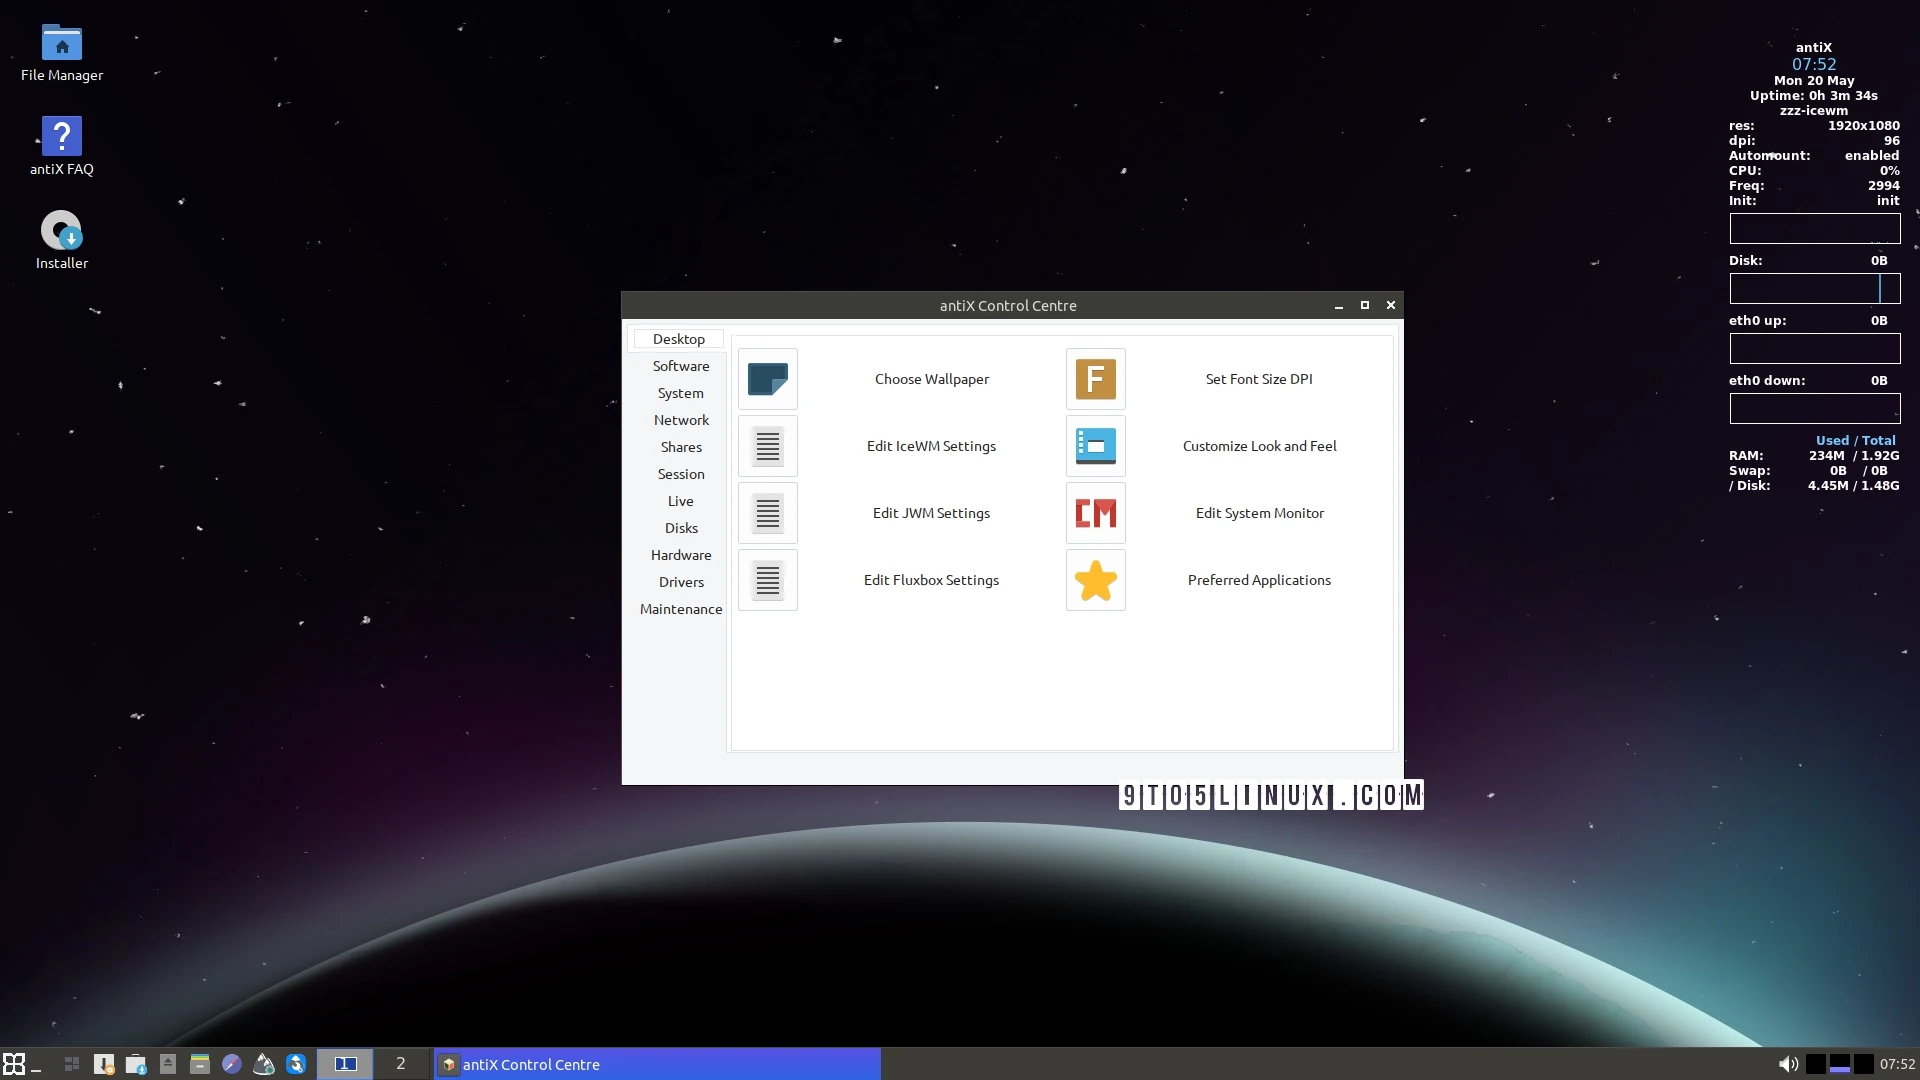Switch to the Hardware tab
1920x1080 pixels.
pos(680,555)
